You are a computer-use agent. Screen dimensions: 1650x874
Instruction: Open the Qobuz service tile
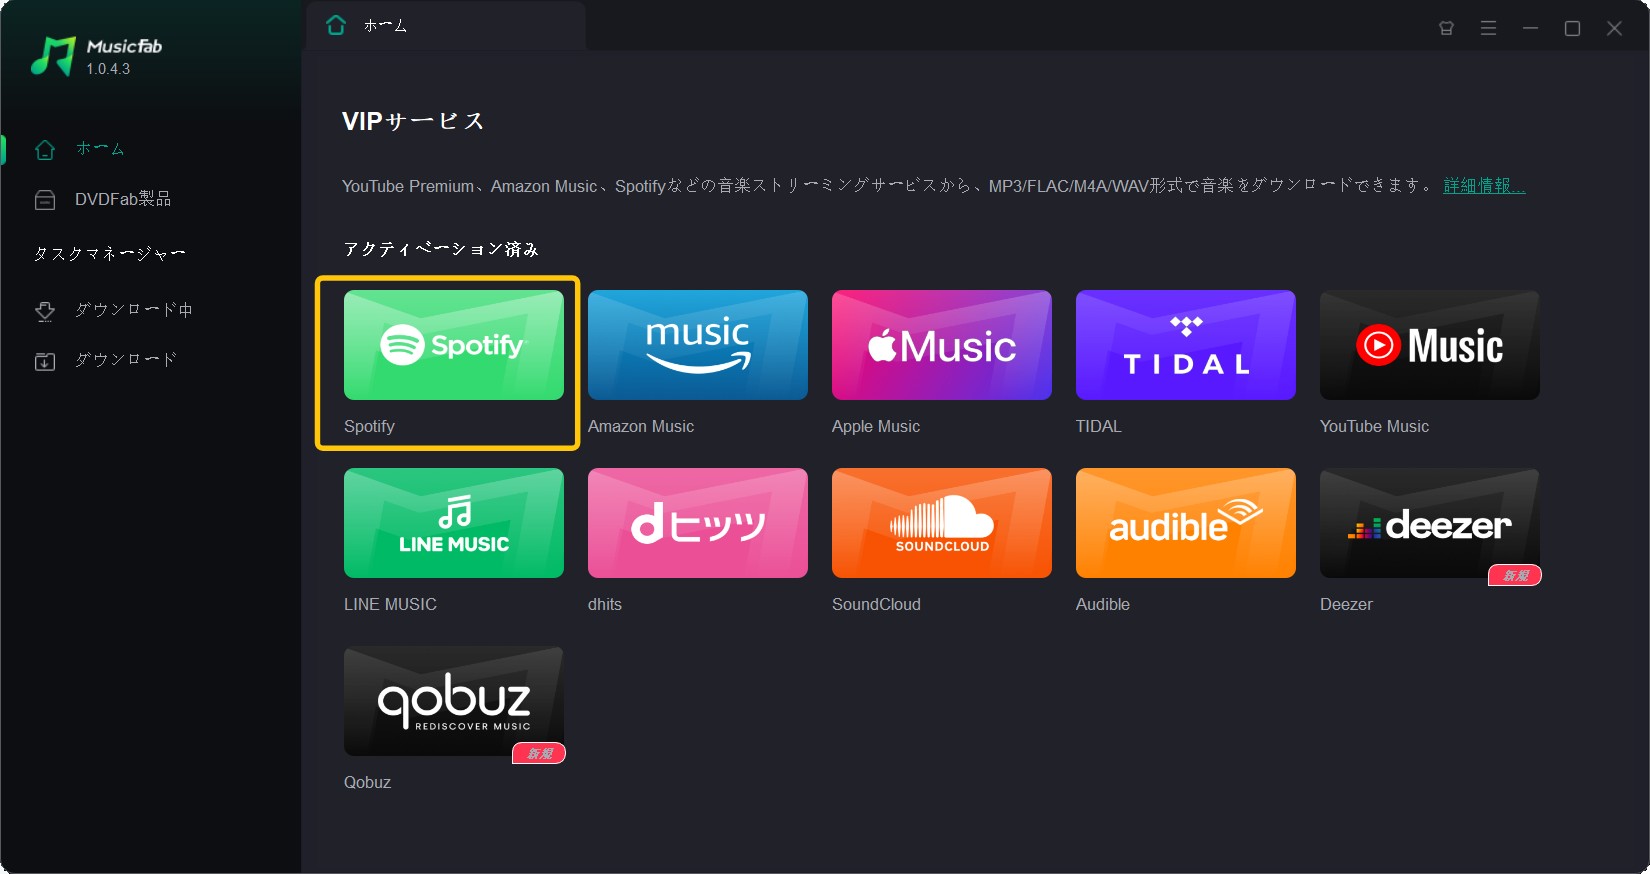click(454, 701)
